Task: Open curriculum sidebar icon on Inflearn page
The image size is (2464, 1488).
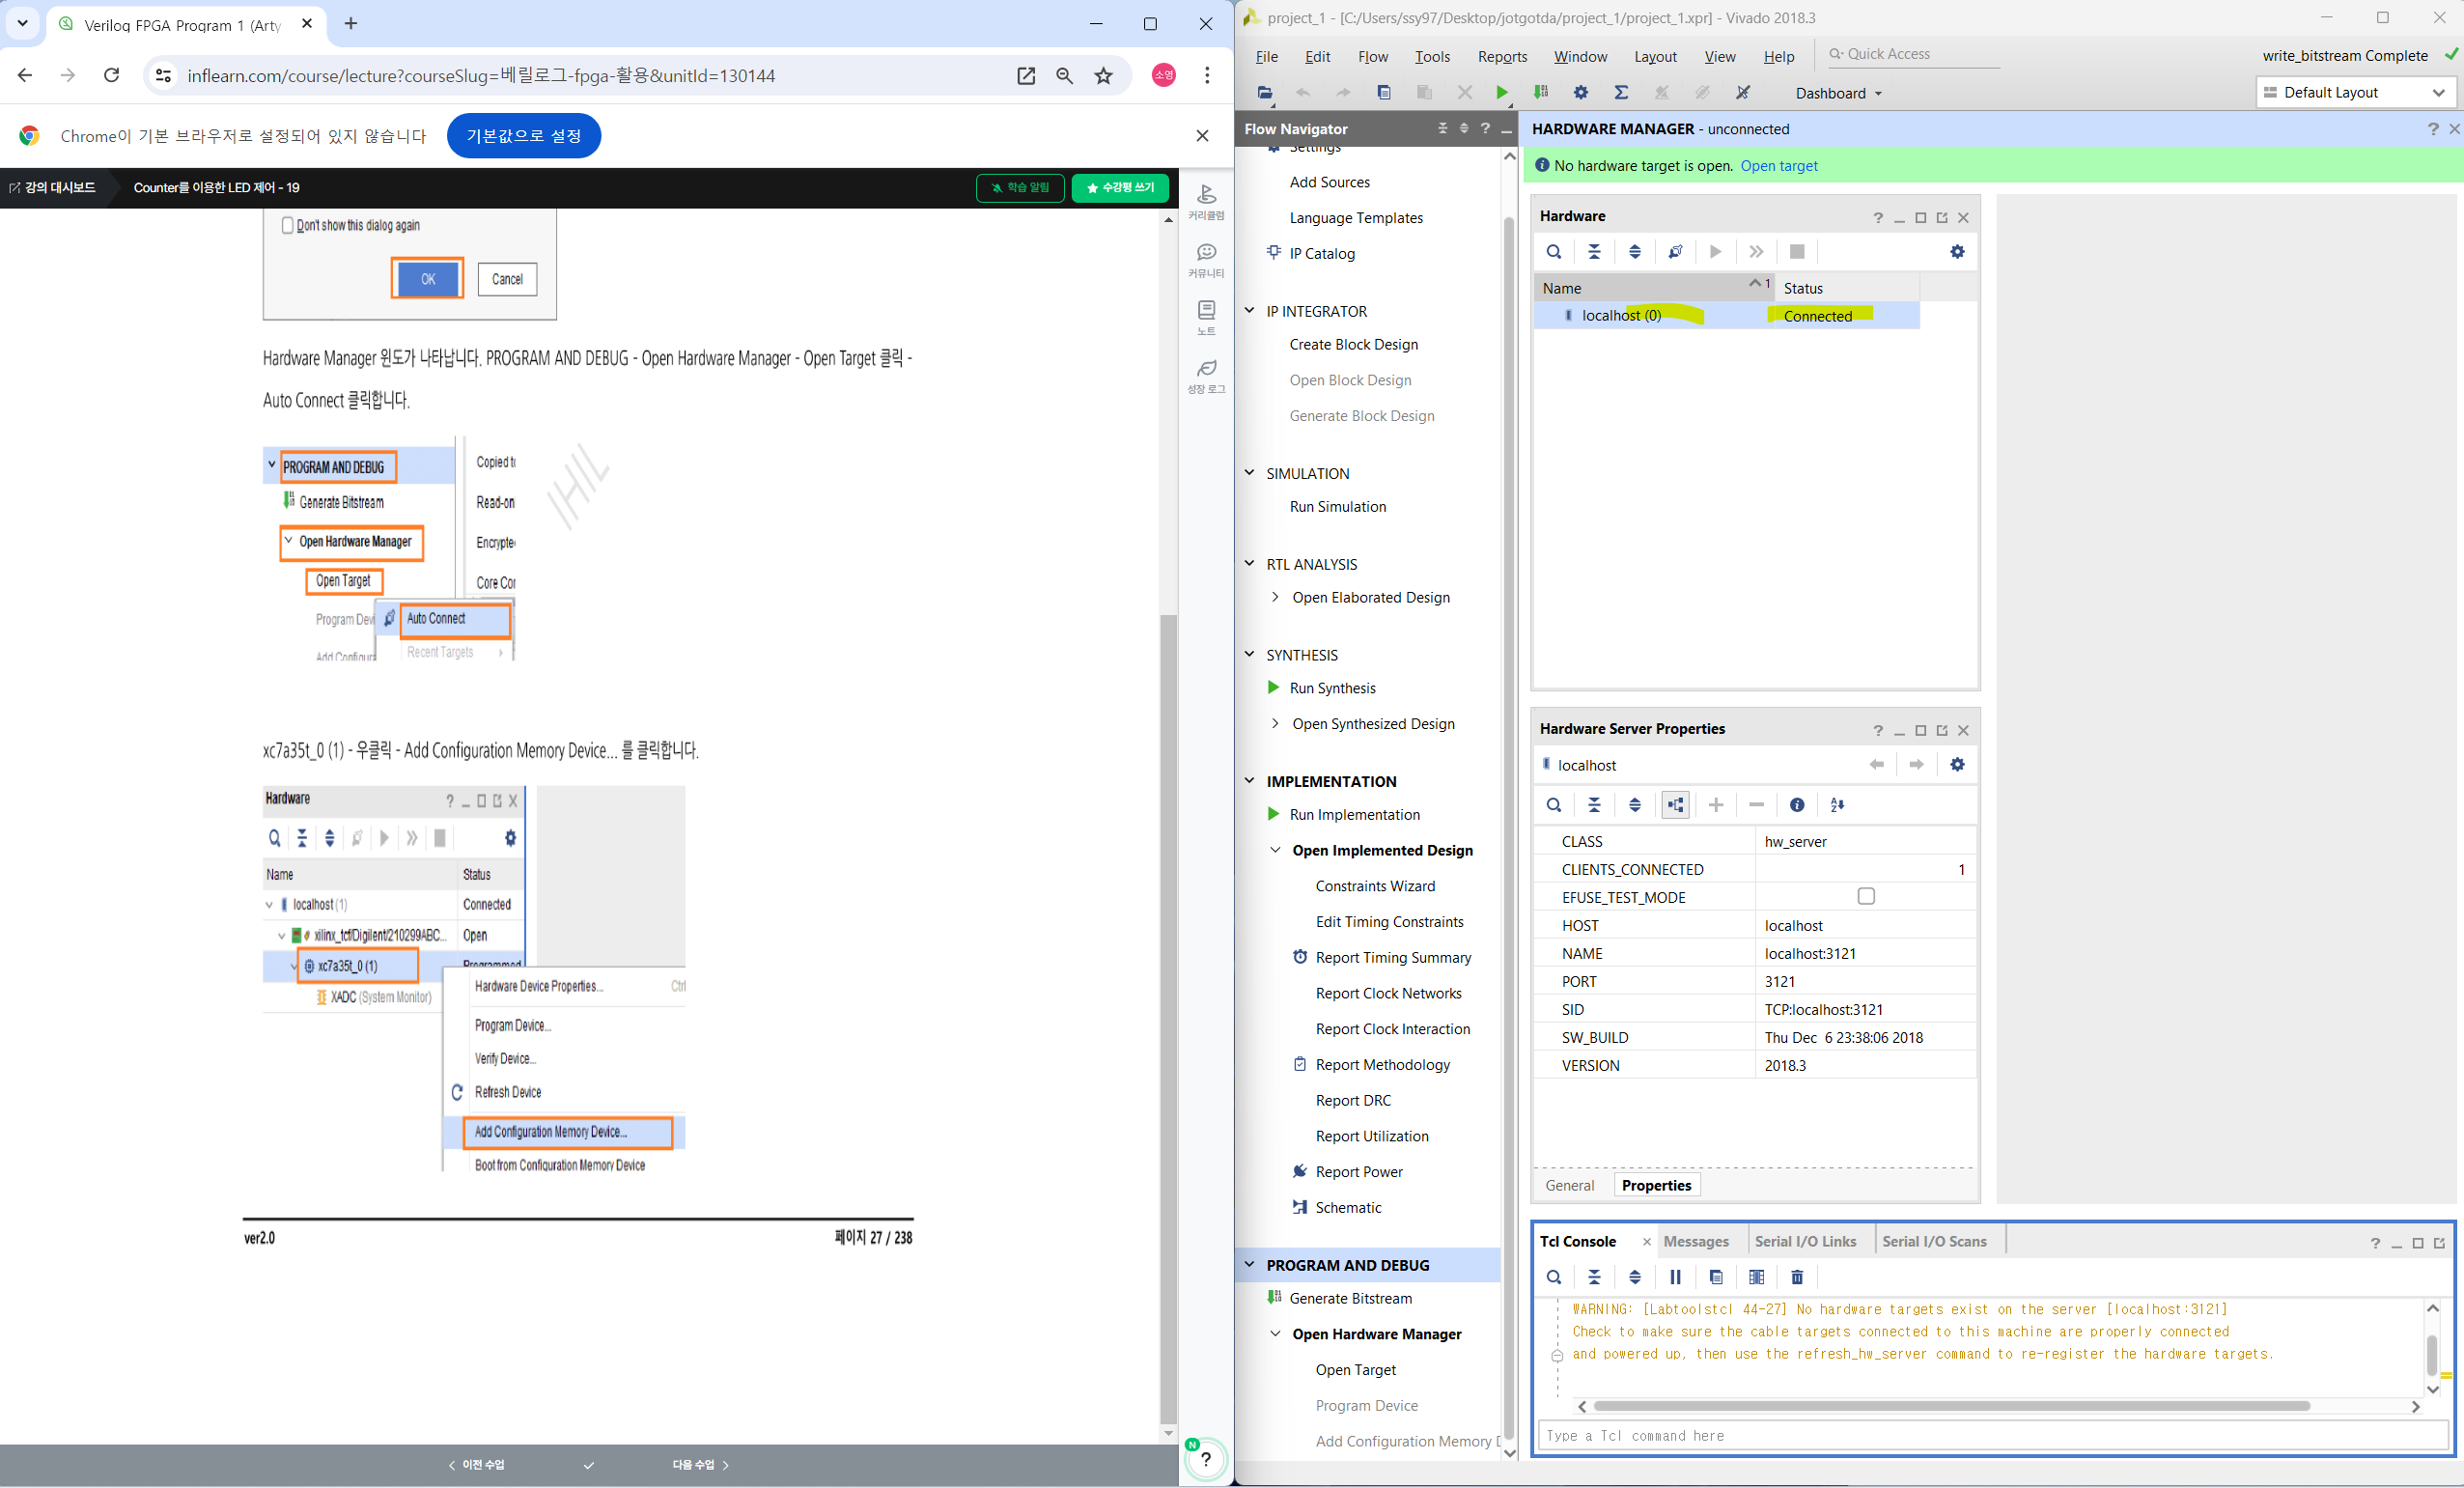Action: click(1206, 201)
